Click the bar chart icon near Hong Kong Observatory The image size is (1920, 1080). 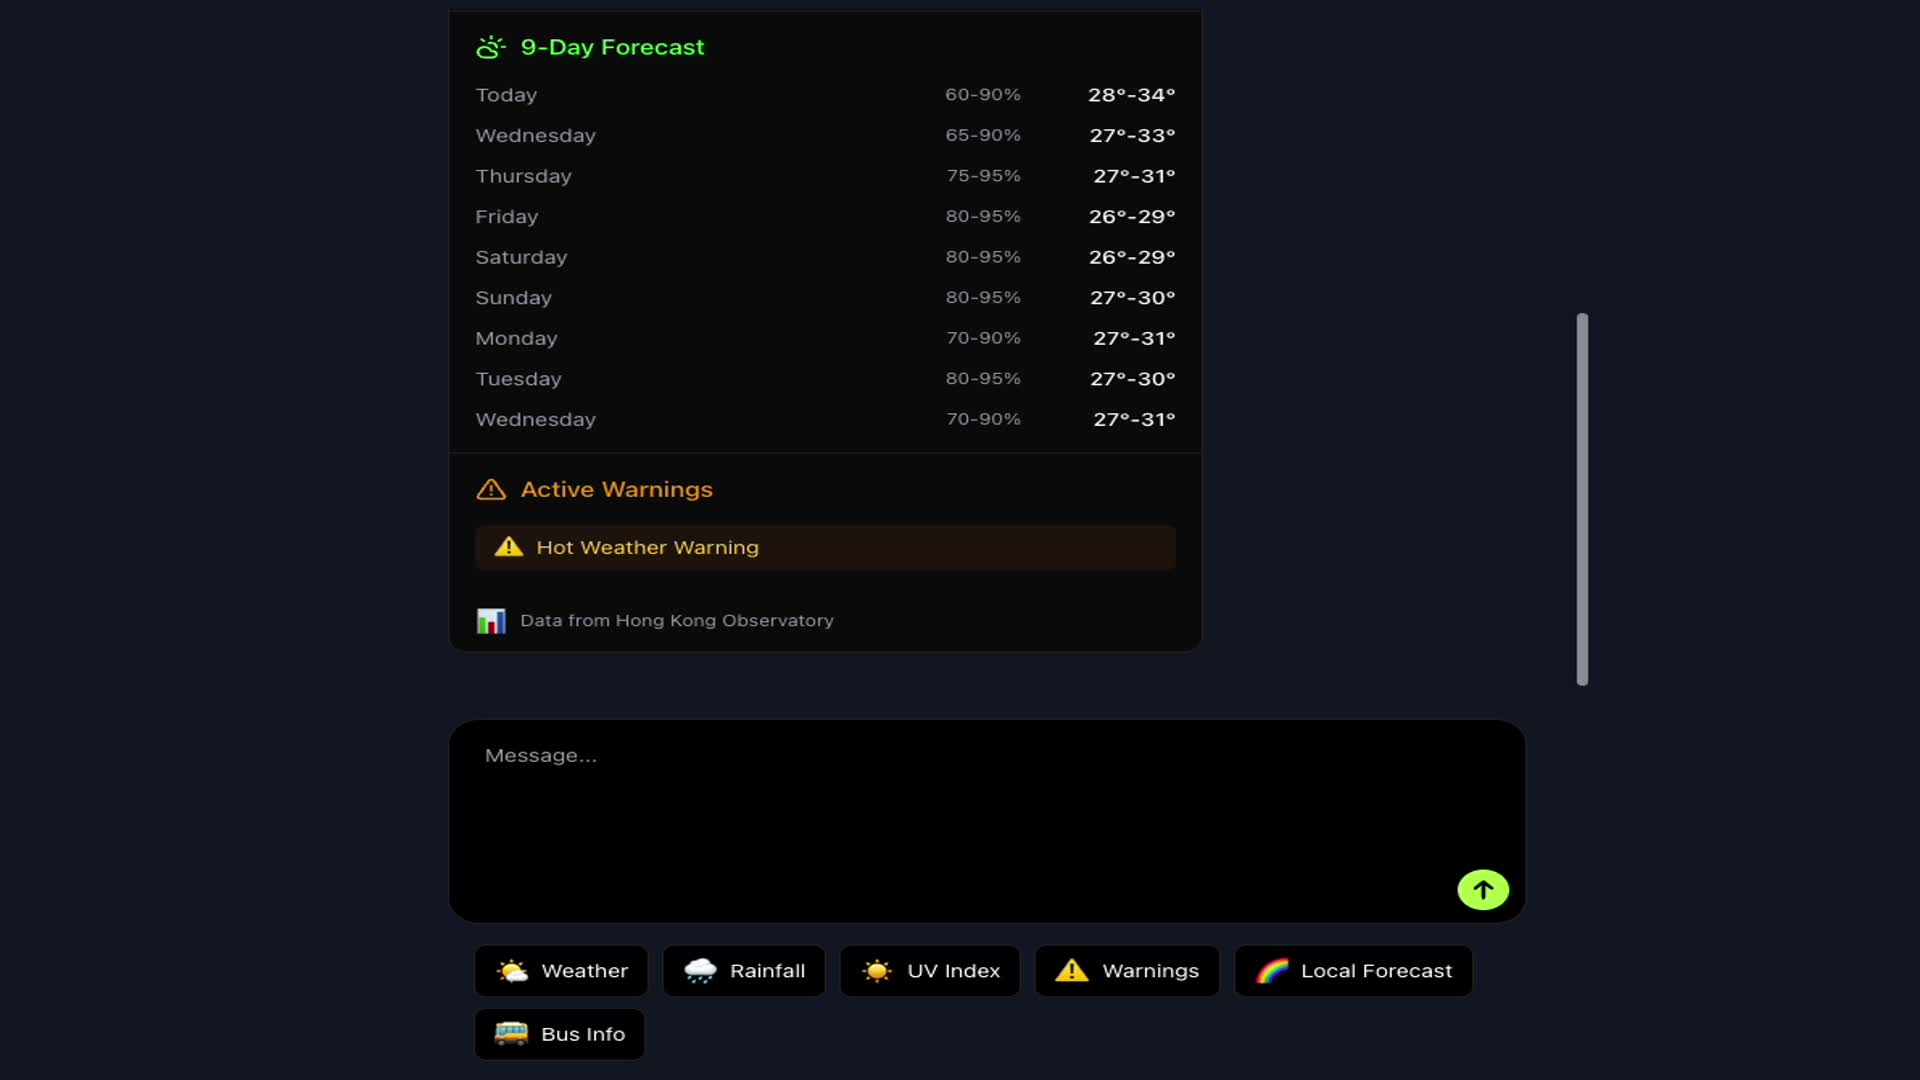(x=491, y=620)
